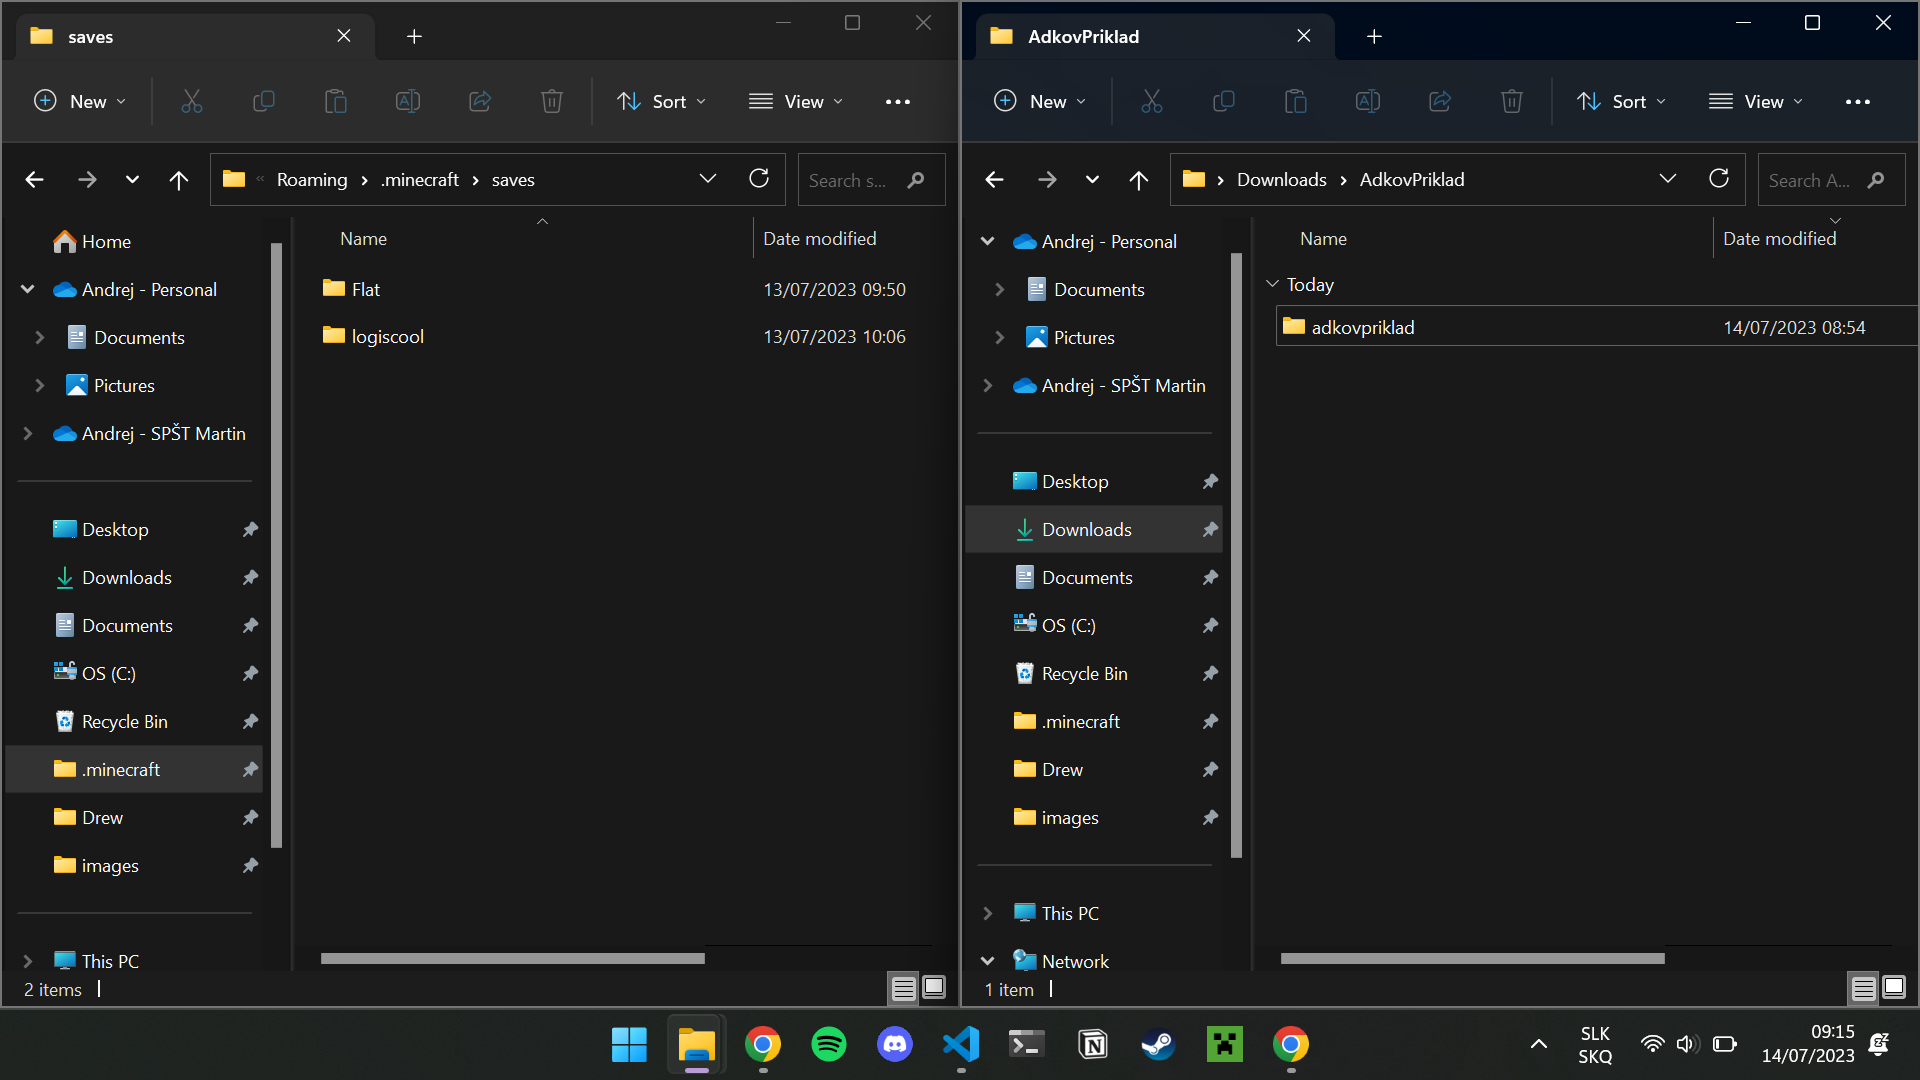This screenshot has width=1920, height=1080.
Task: Click Paste icon in saves window toolbar
Action: pos(335,101)
